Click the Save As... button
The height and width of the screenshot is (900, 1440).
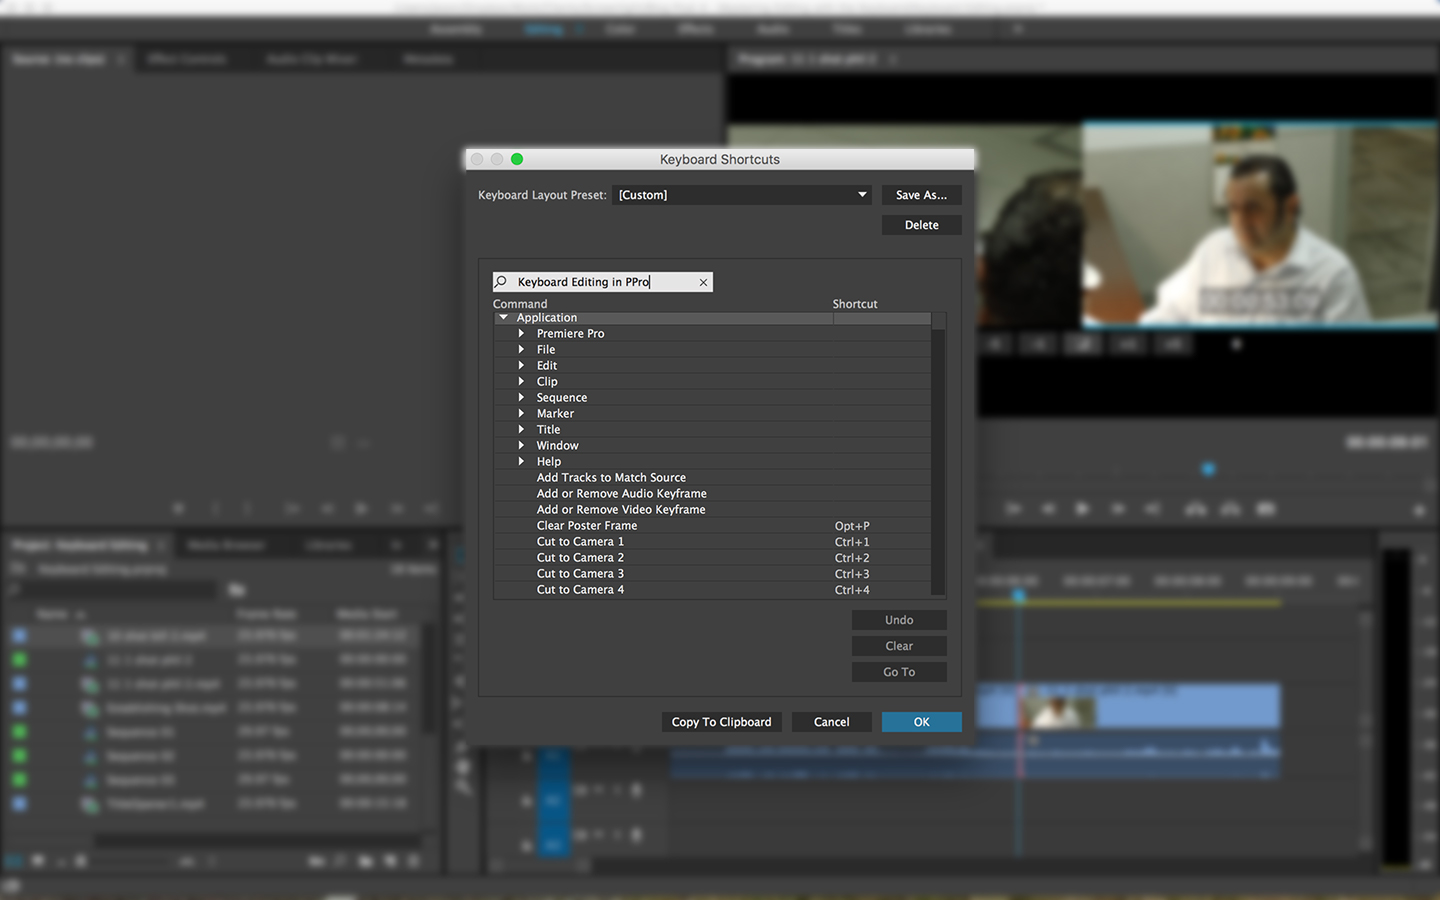tap(921, 195)
